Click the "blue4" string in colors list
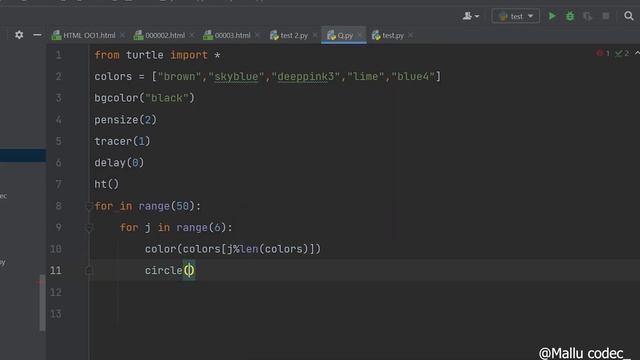 413,77
